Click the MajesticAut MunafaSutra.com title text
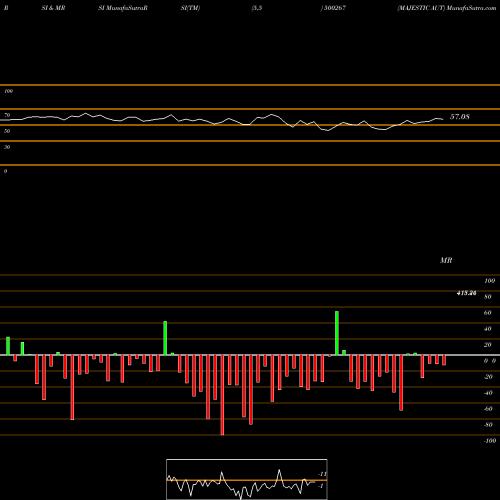Viewport: 500px width, 500px height. pos(447,8)
